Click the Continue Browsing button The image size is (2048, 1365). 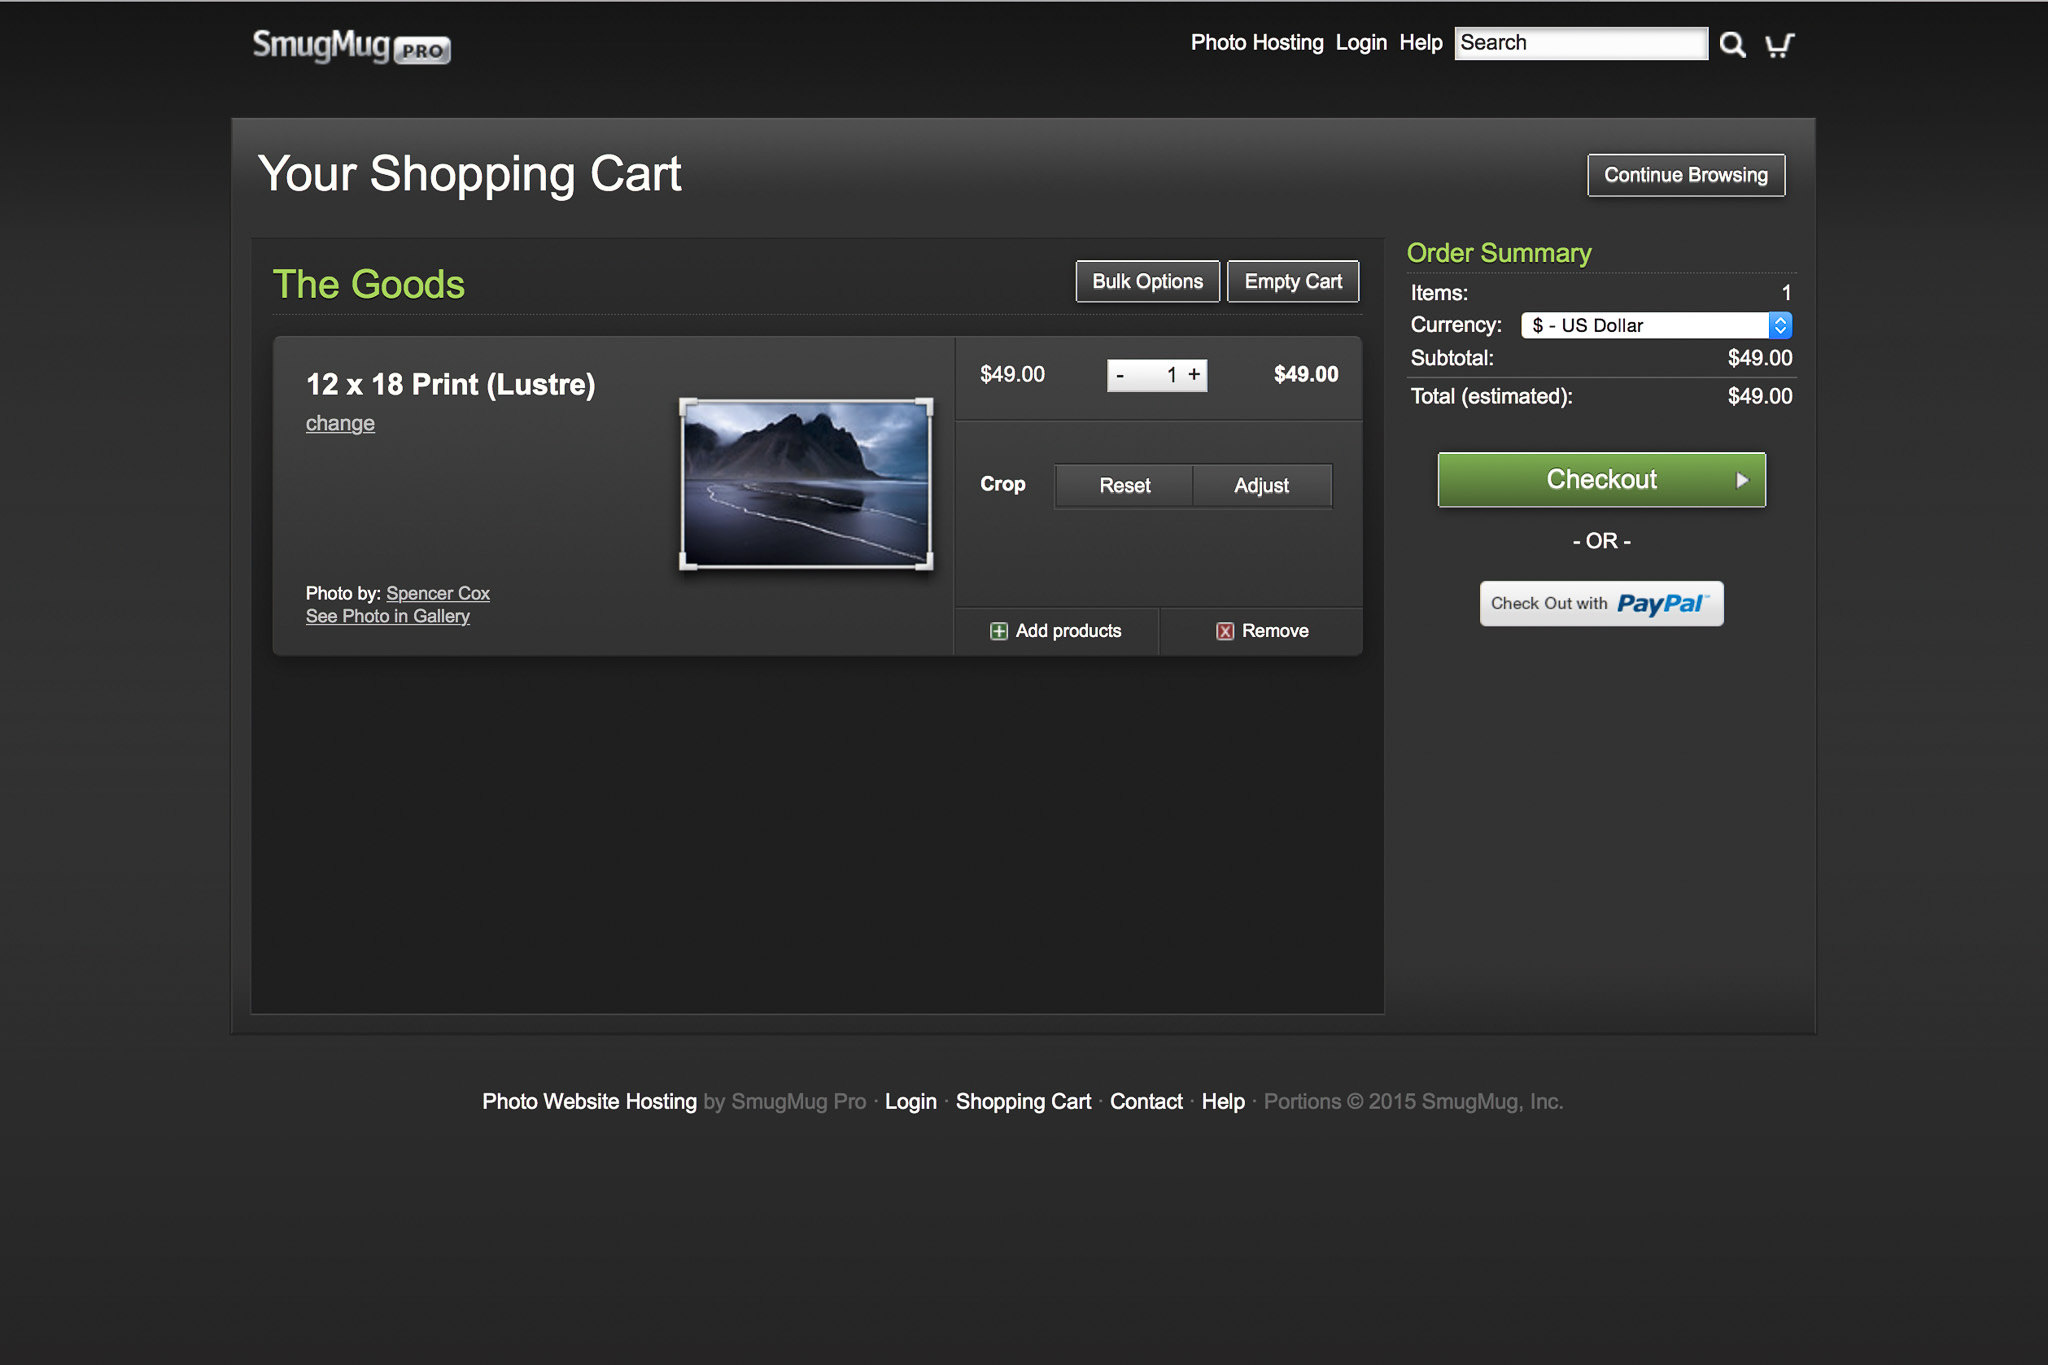click(1685, 175)
